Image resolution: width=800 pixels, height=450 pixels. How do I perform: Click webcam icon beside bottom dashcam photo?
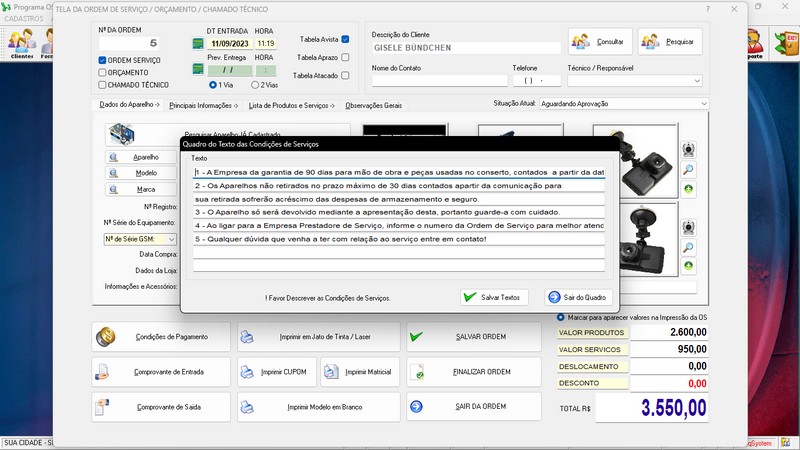tap(688, 227)
